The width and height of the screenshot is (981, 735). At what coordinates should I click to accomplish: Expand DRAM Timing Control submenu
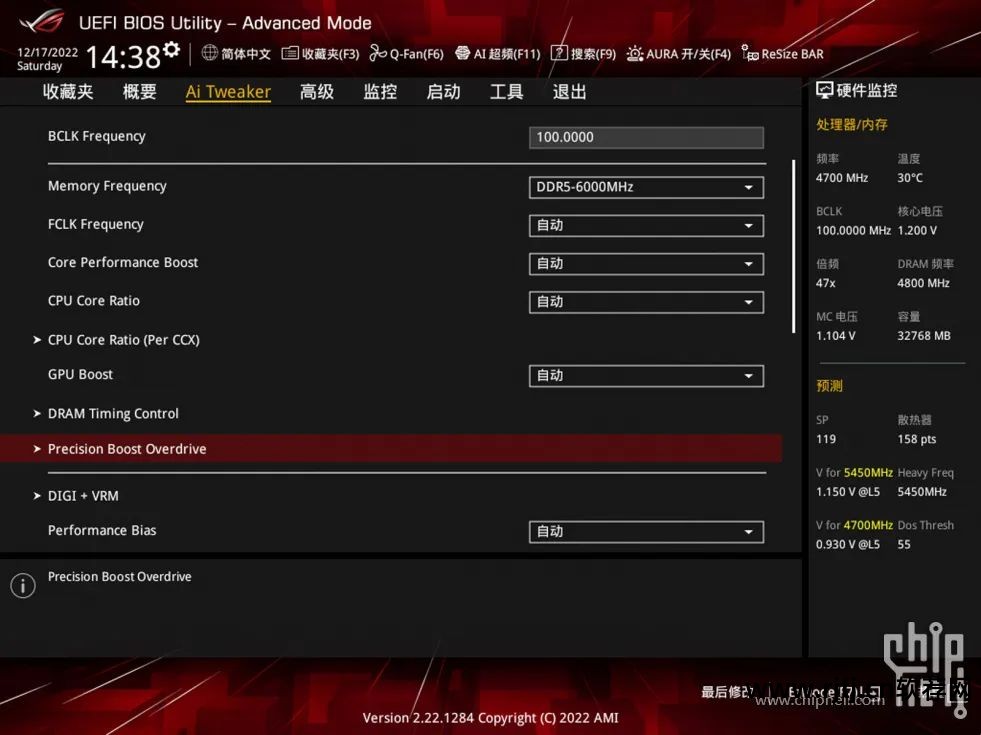(x=113, y=413)
